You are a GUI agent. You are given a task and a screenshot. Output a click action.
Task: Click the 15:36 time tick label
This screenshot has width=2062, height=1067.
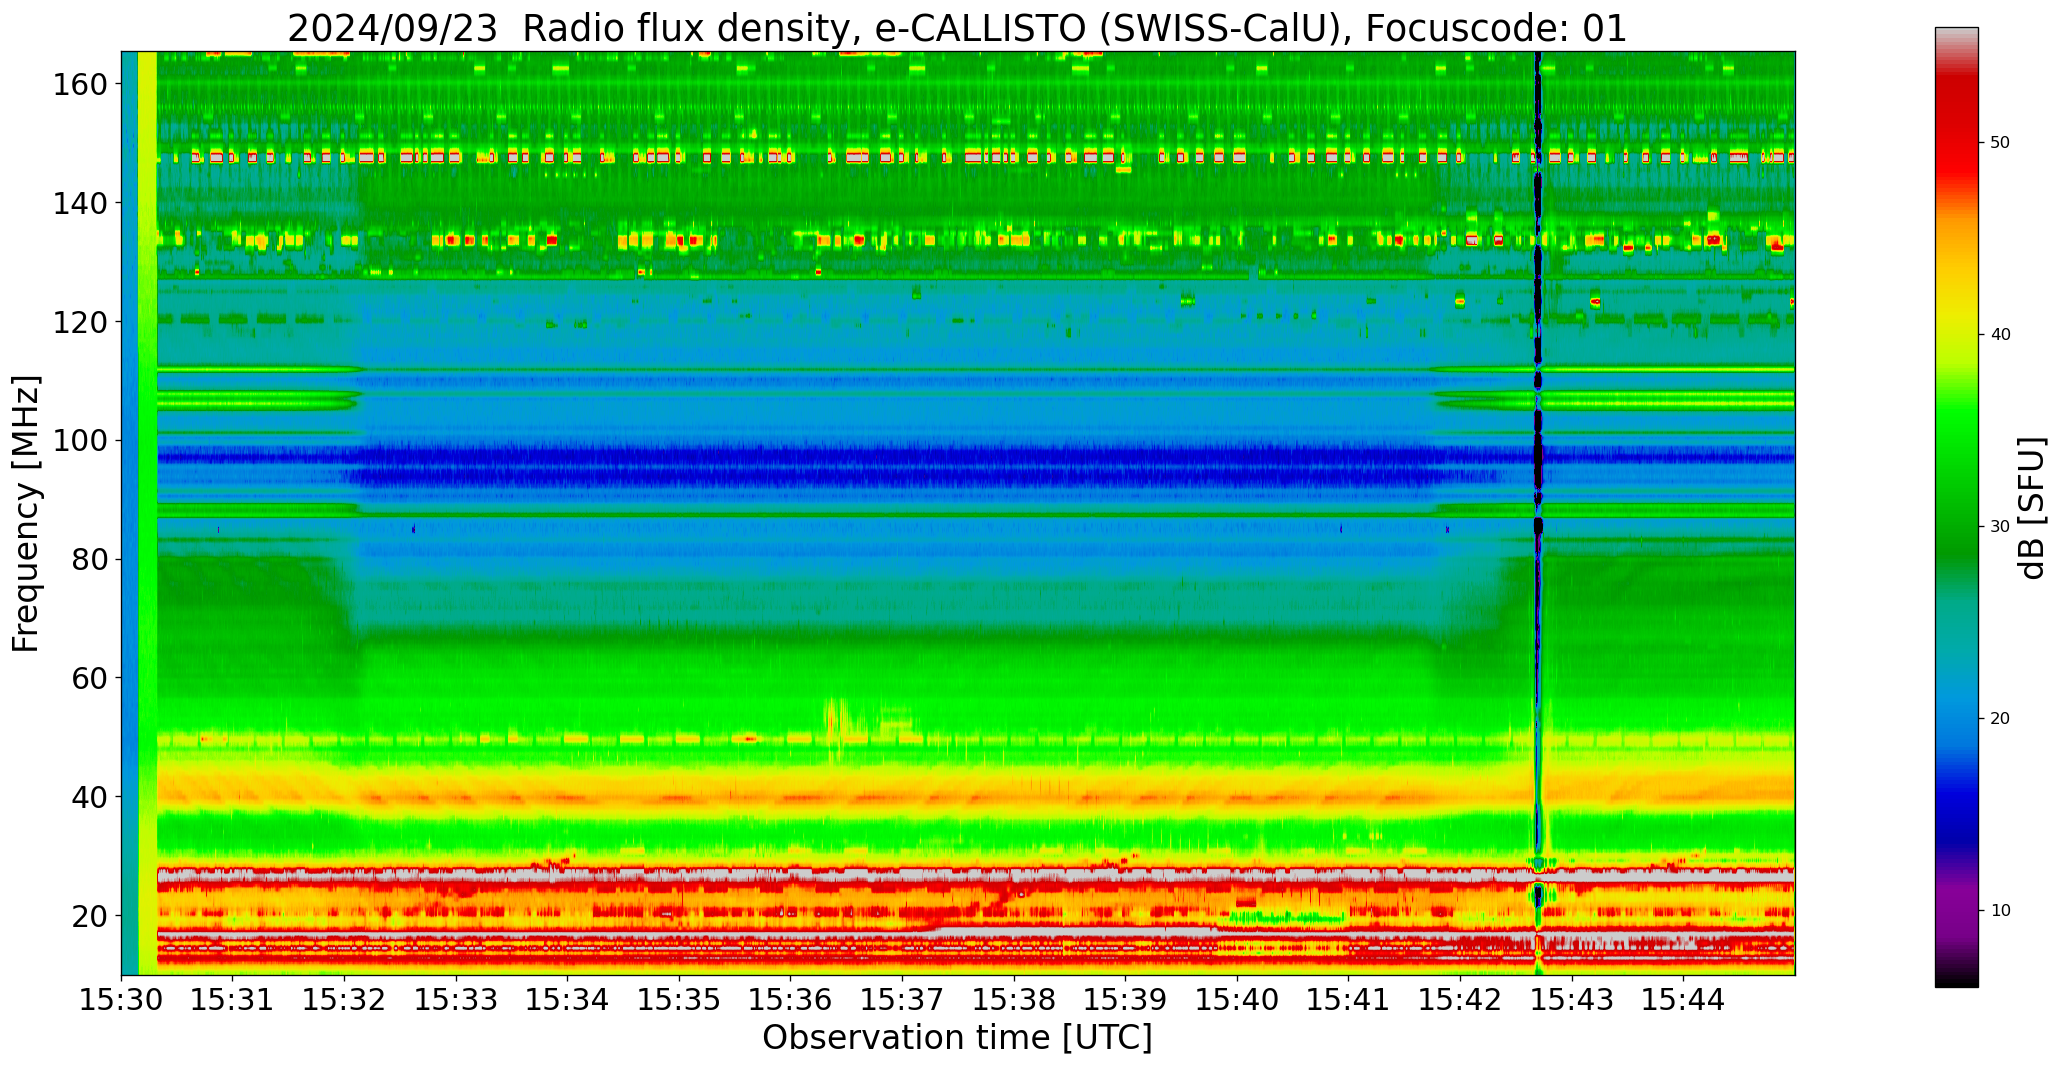[791, 998]
